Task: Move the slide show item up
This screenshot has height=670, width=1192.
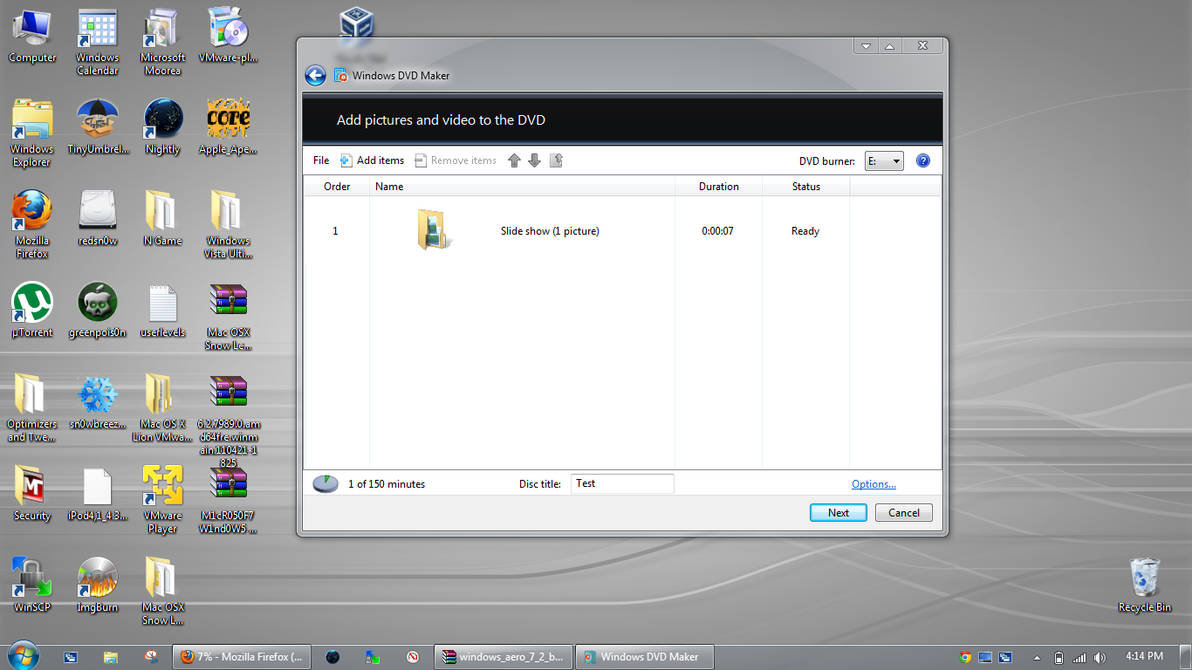Action: (514, 160)
